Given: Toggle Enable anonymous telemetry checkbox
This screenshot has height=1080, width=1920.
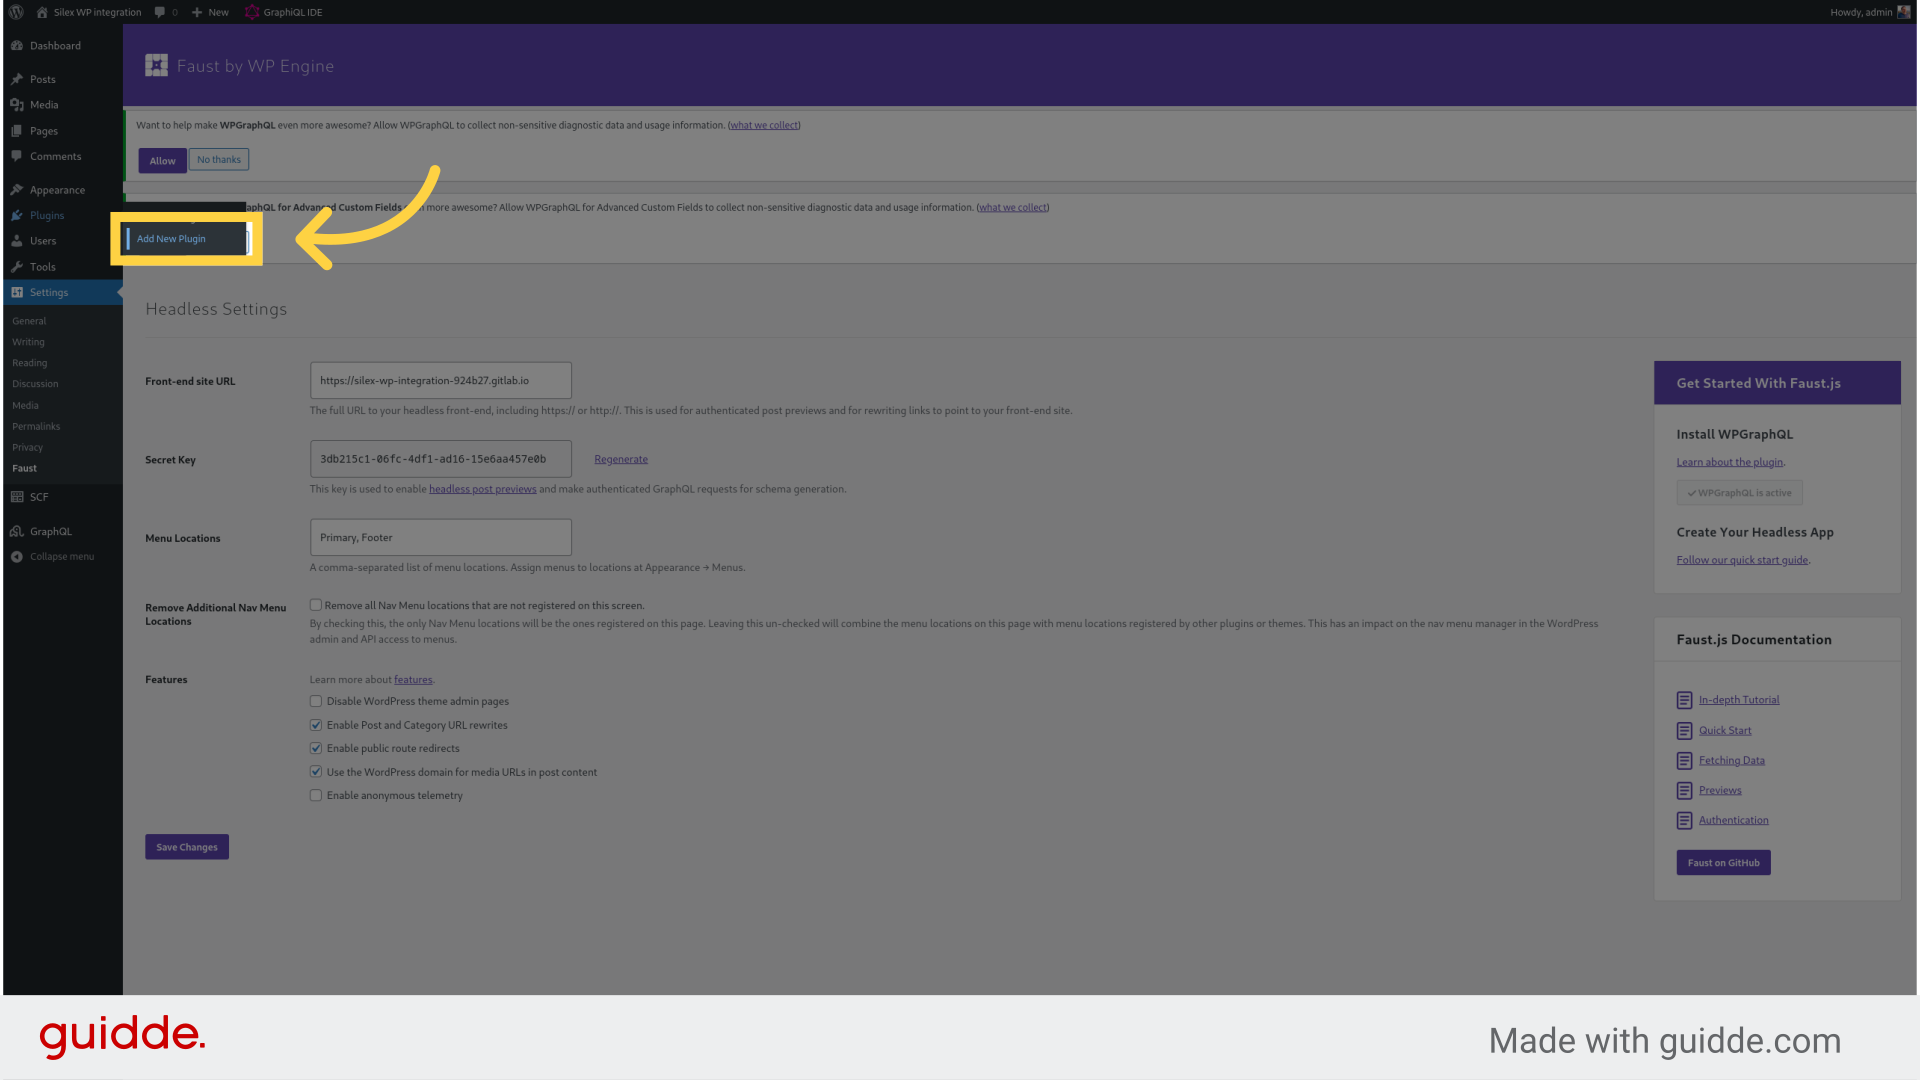Looking at the screenshot, I should pyautogui.click(x=315, y=795).
